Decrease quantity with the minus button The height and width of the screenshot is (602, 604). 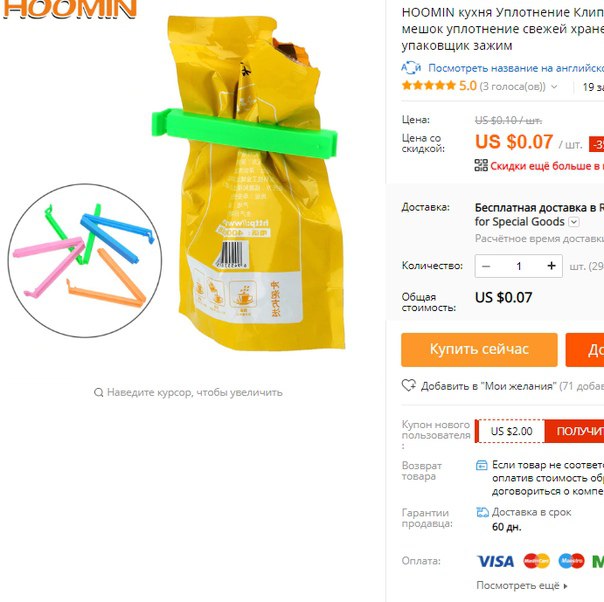pos(486,266)
